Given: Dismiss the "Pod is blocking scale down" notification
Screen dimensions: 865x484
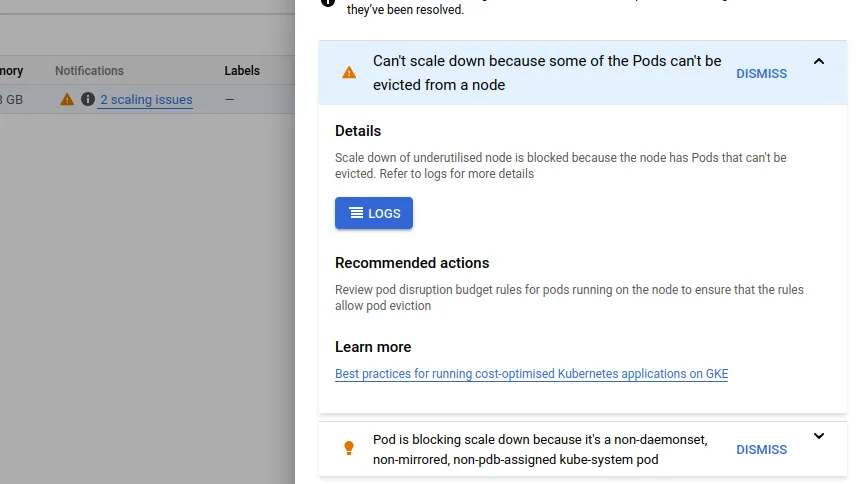Looking at the screenshot, I should [x=761, y=450].
